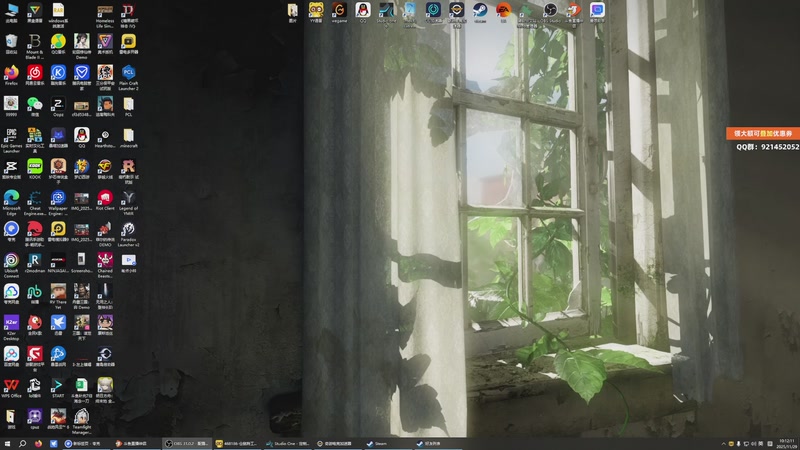
Task: Switch to OBS task on taskbar
Action: pyautogui.click(x=186, y=444)
